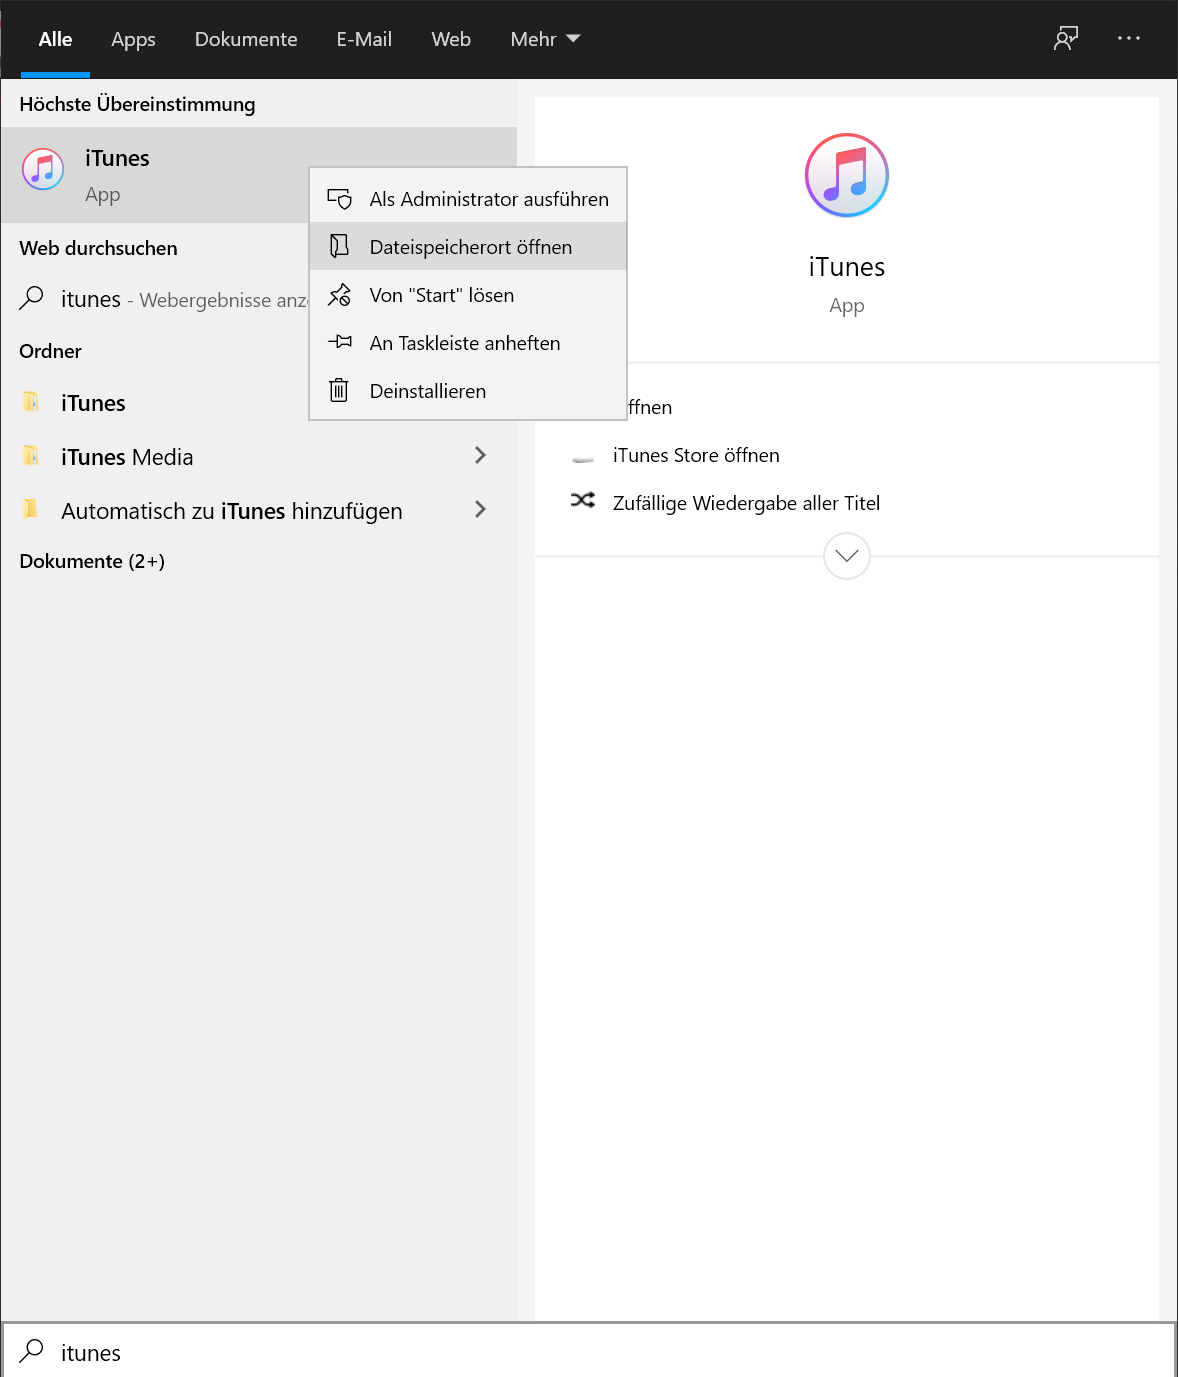This screenshot has width=1178, height=1377.
Task: Open the three-dots options menu
Action: coord(1129,38)
